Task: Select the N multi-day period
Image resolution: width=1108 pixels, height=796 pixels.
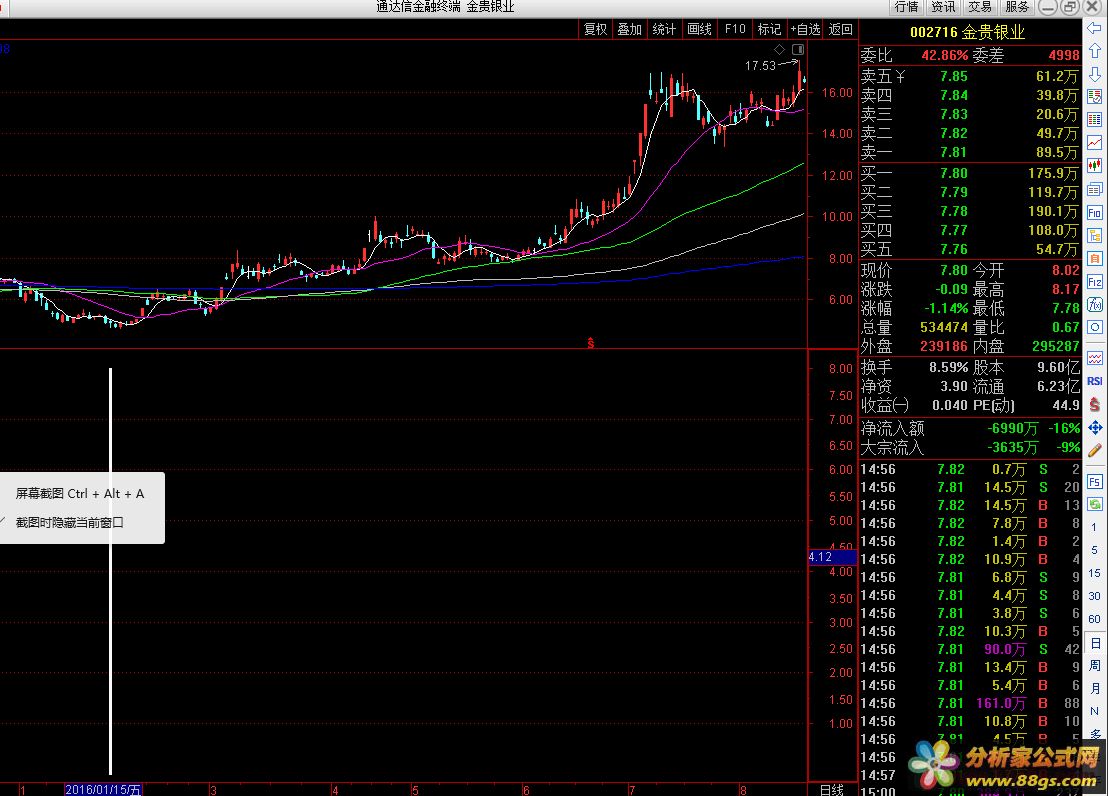Action: 1094,710
